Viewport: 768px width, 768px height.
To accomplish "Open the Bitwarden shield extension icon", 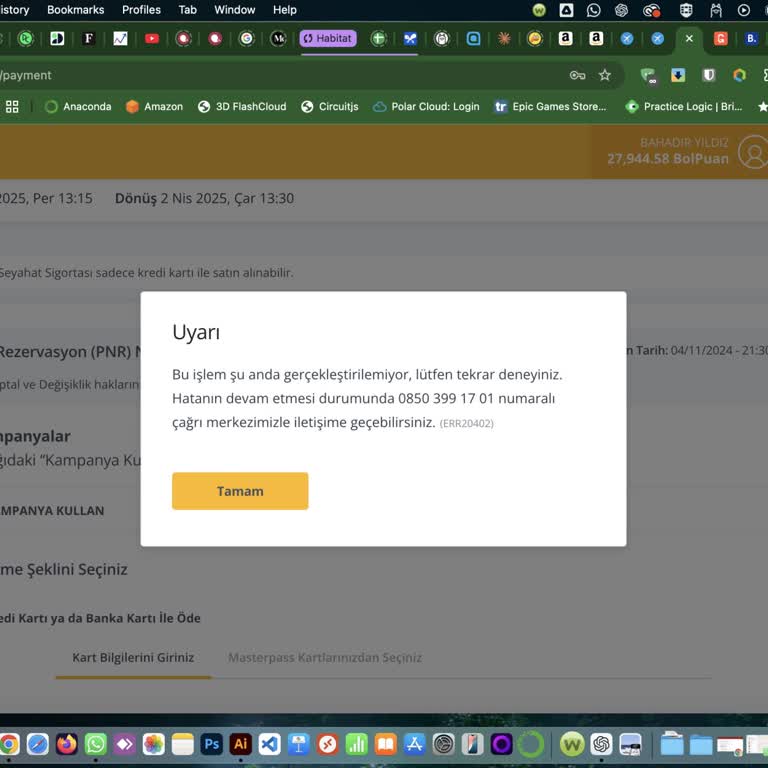I will 709,75.
